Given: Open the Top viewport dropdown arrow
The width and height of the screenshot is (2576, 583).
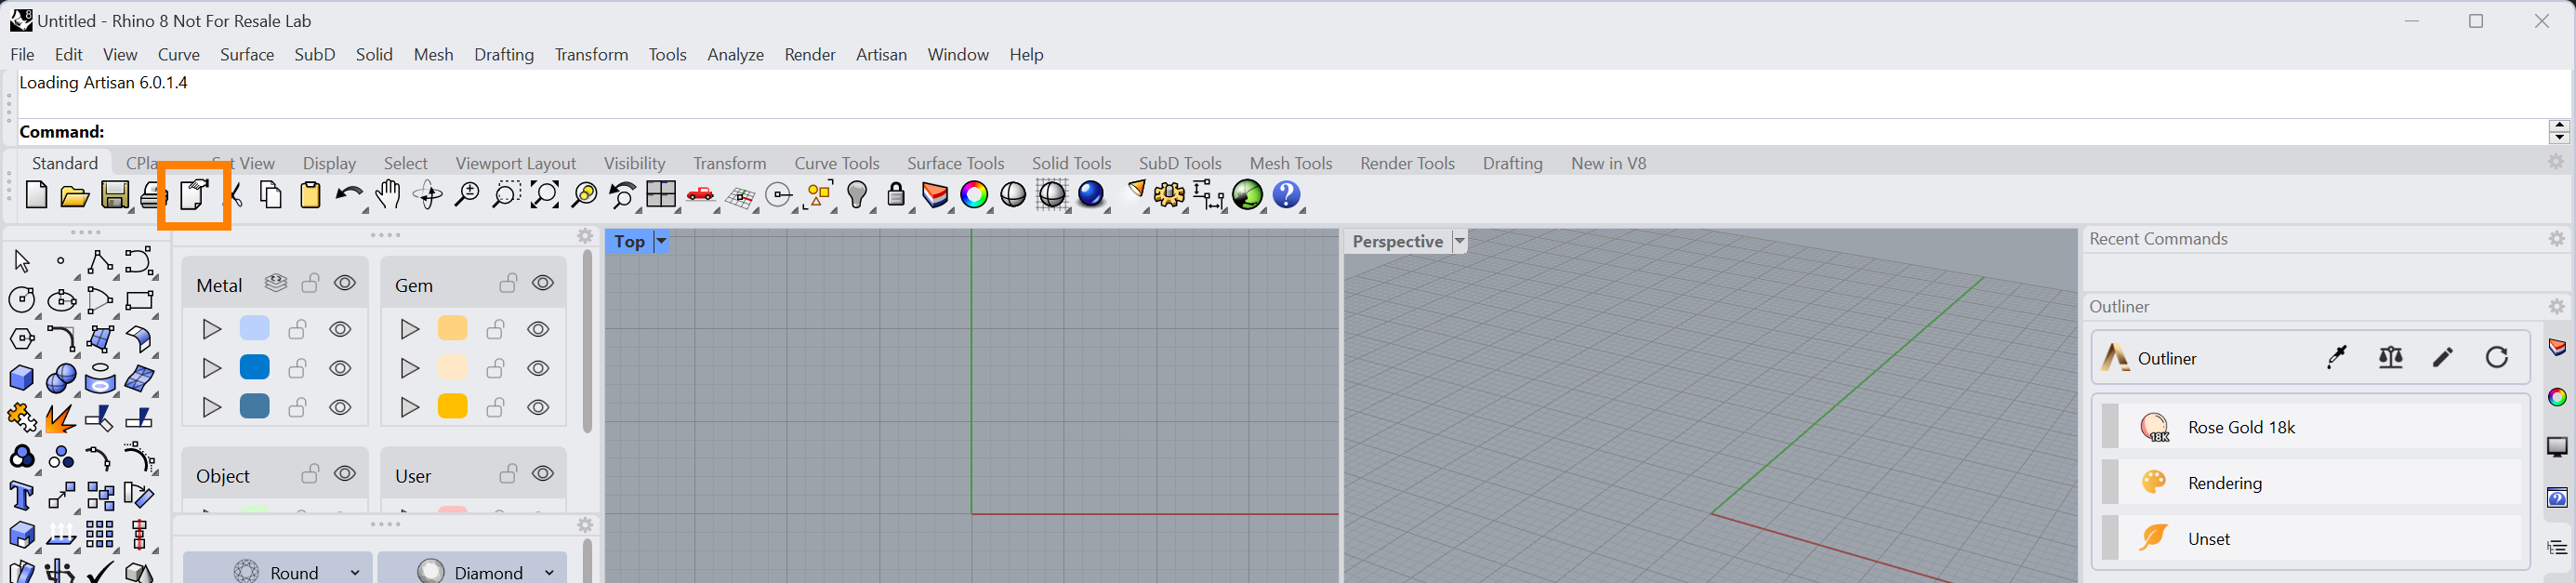Looking at the screenshot, I should [x=661, y=242].
